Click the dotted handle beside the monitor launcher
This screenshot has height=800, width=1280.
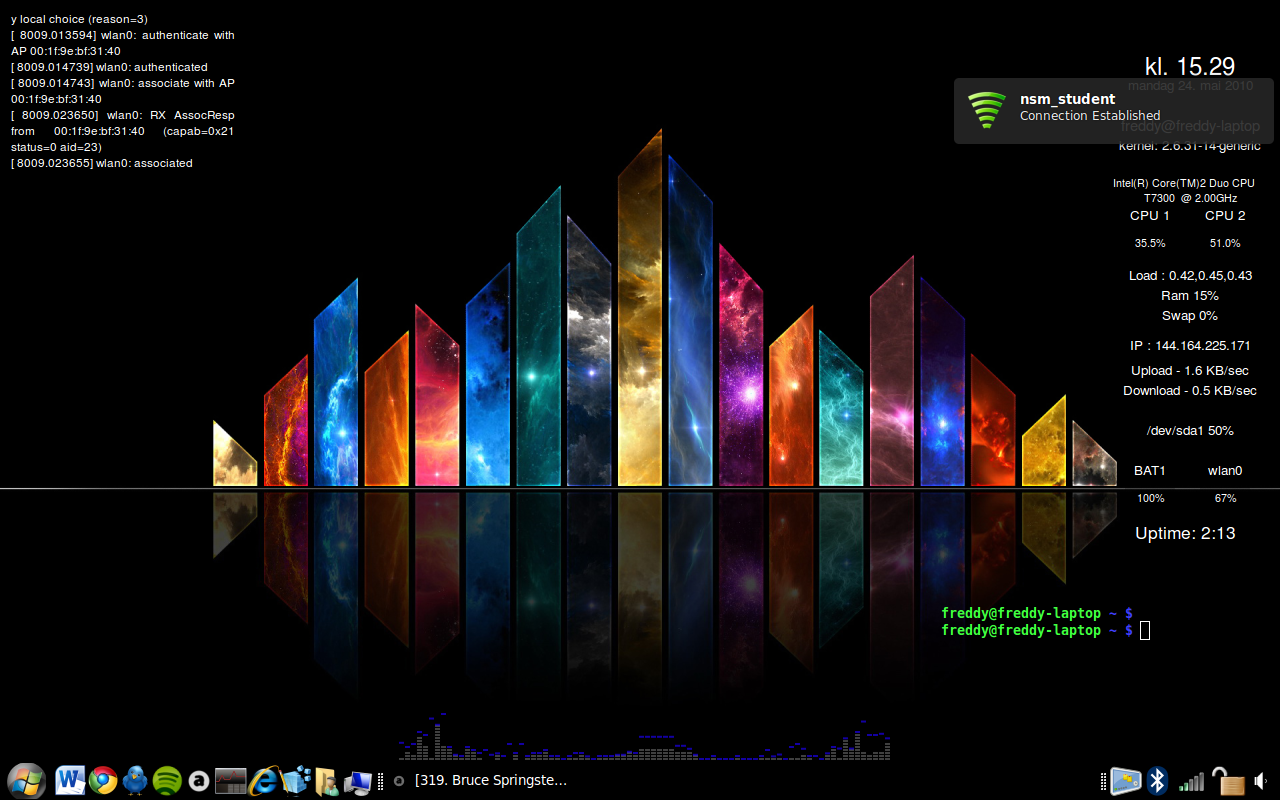[380, 781]
